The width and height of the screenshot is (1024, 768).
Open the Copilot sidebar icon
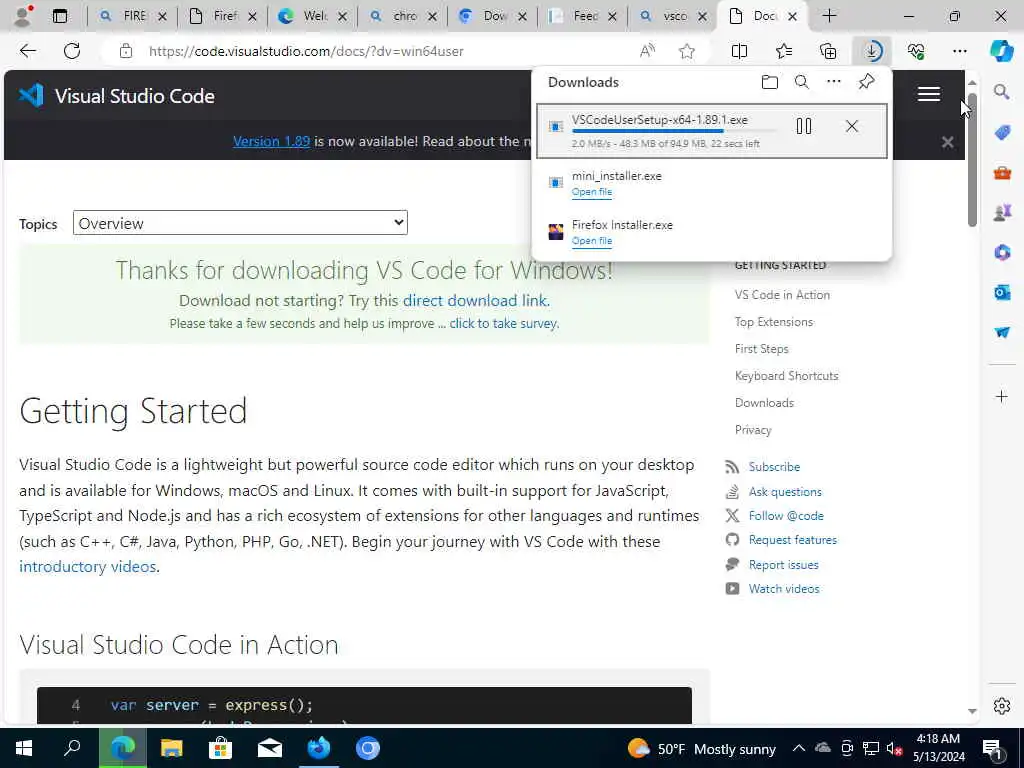(1001, 51)
